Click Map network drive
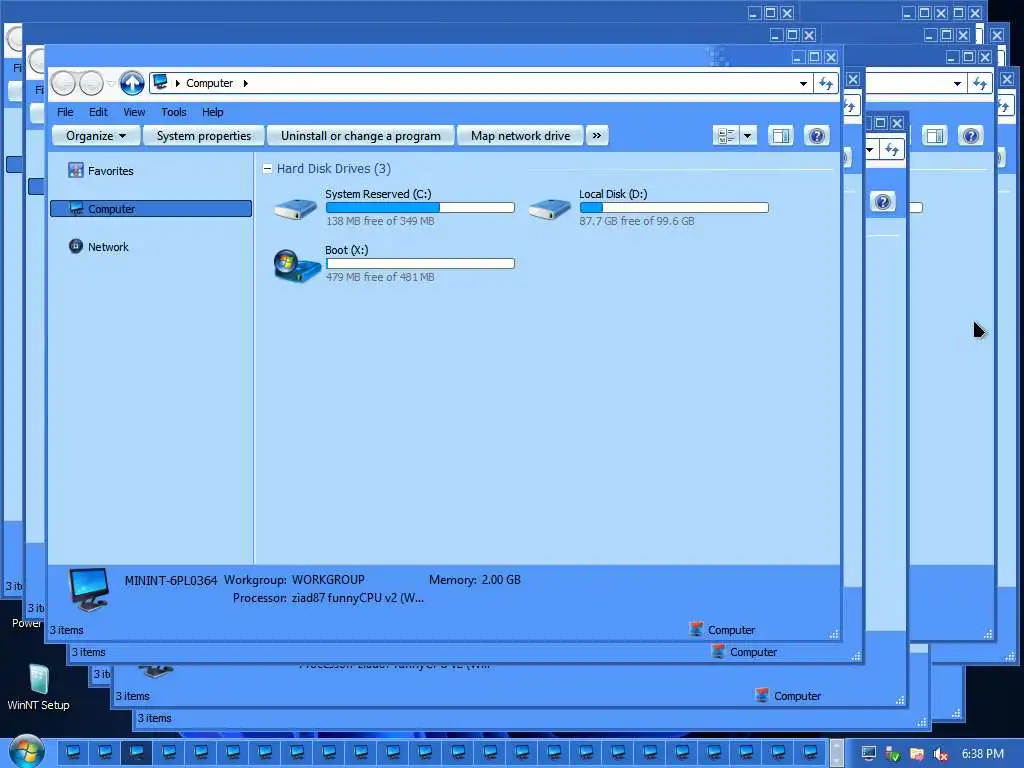Viewport: 1024px width, 768px height. 520,136
